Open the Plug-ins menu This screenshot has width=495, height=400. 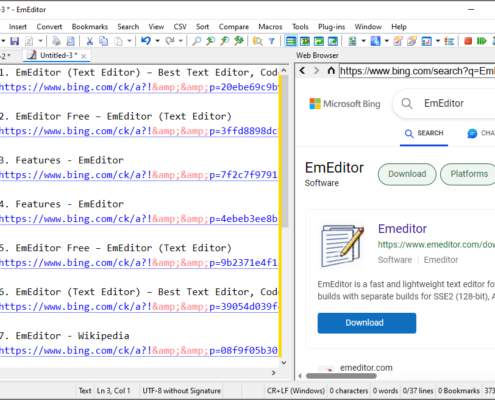331,27
